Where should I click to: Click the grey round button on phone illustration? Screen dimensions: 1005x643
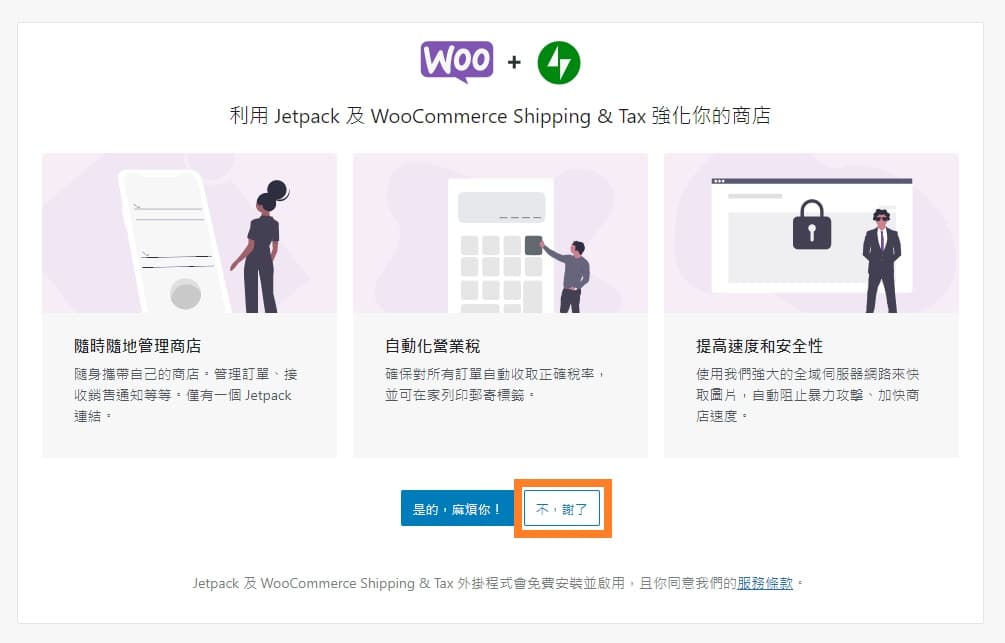click(185, 294)
